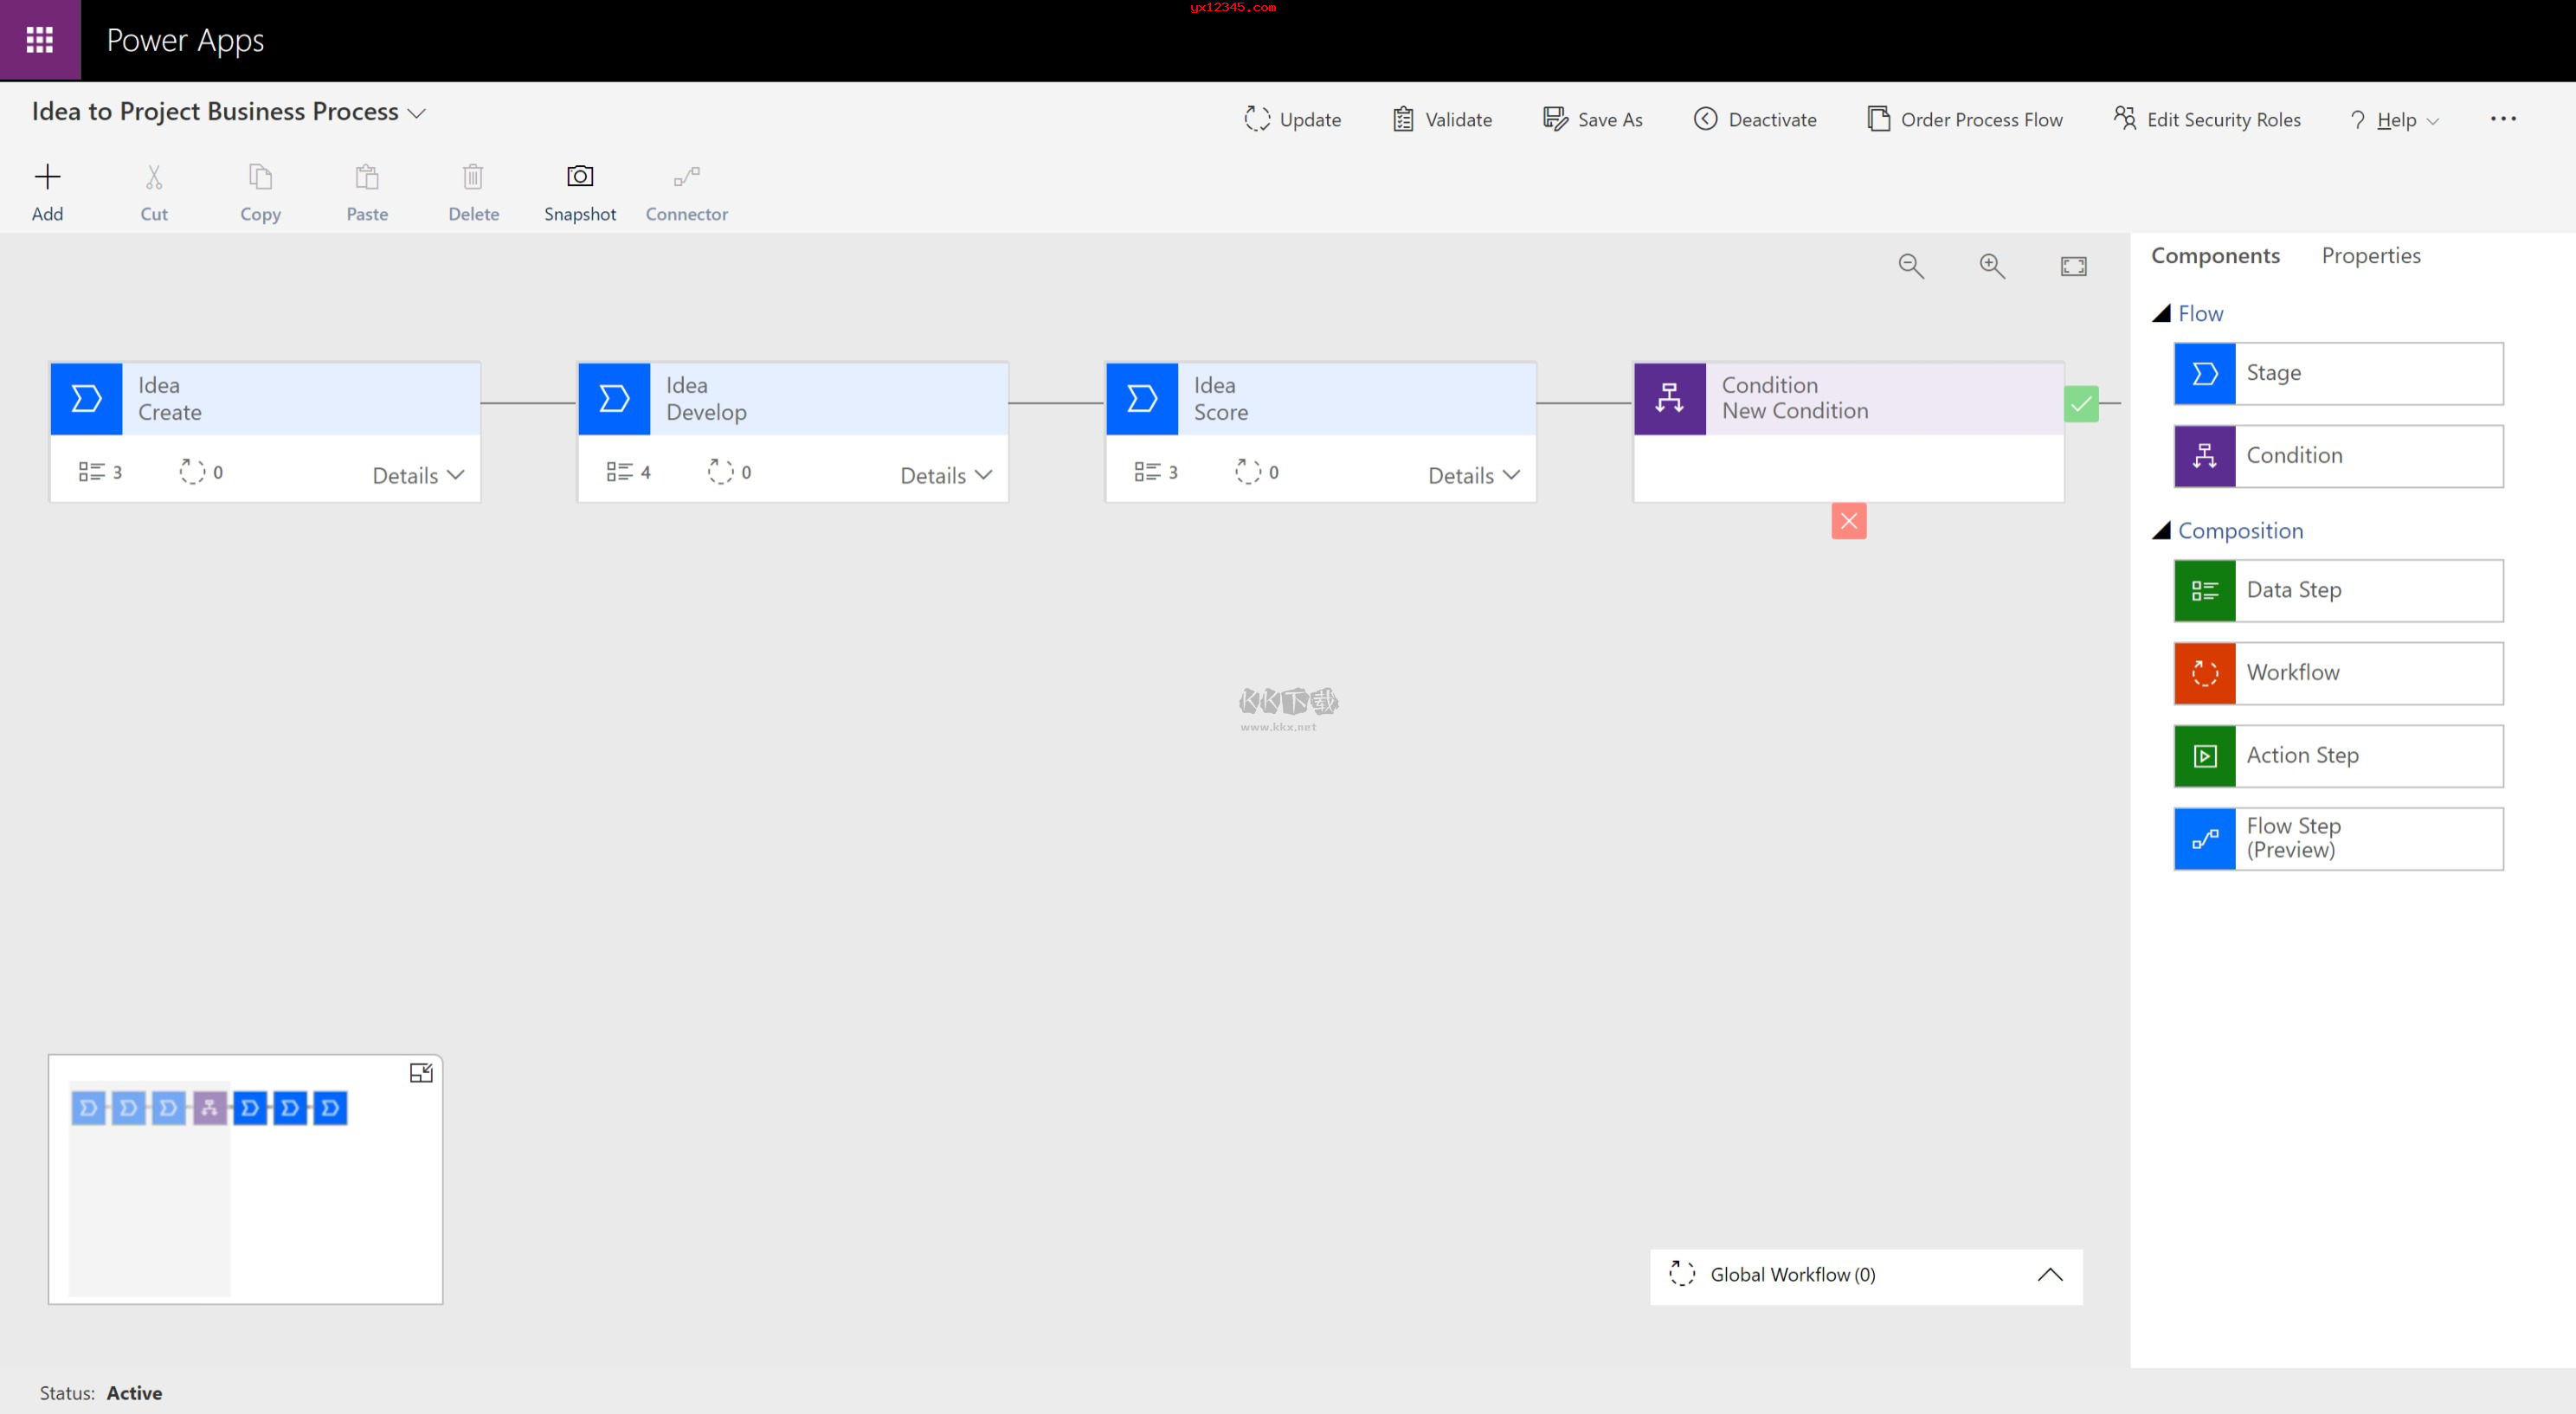Click Deactivate in the command bar

click(1755, 120)
